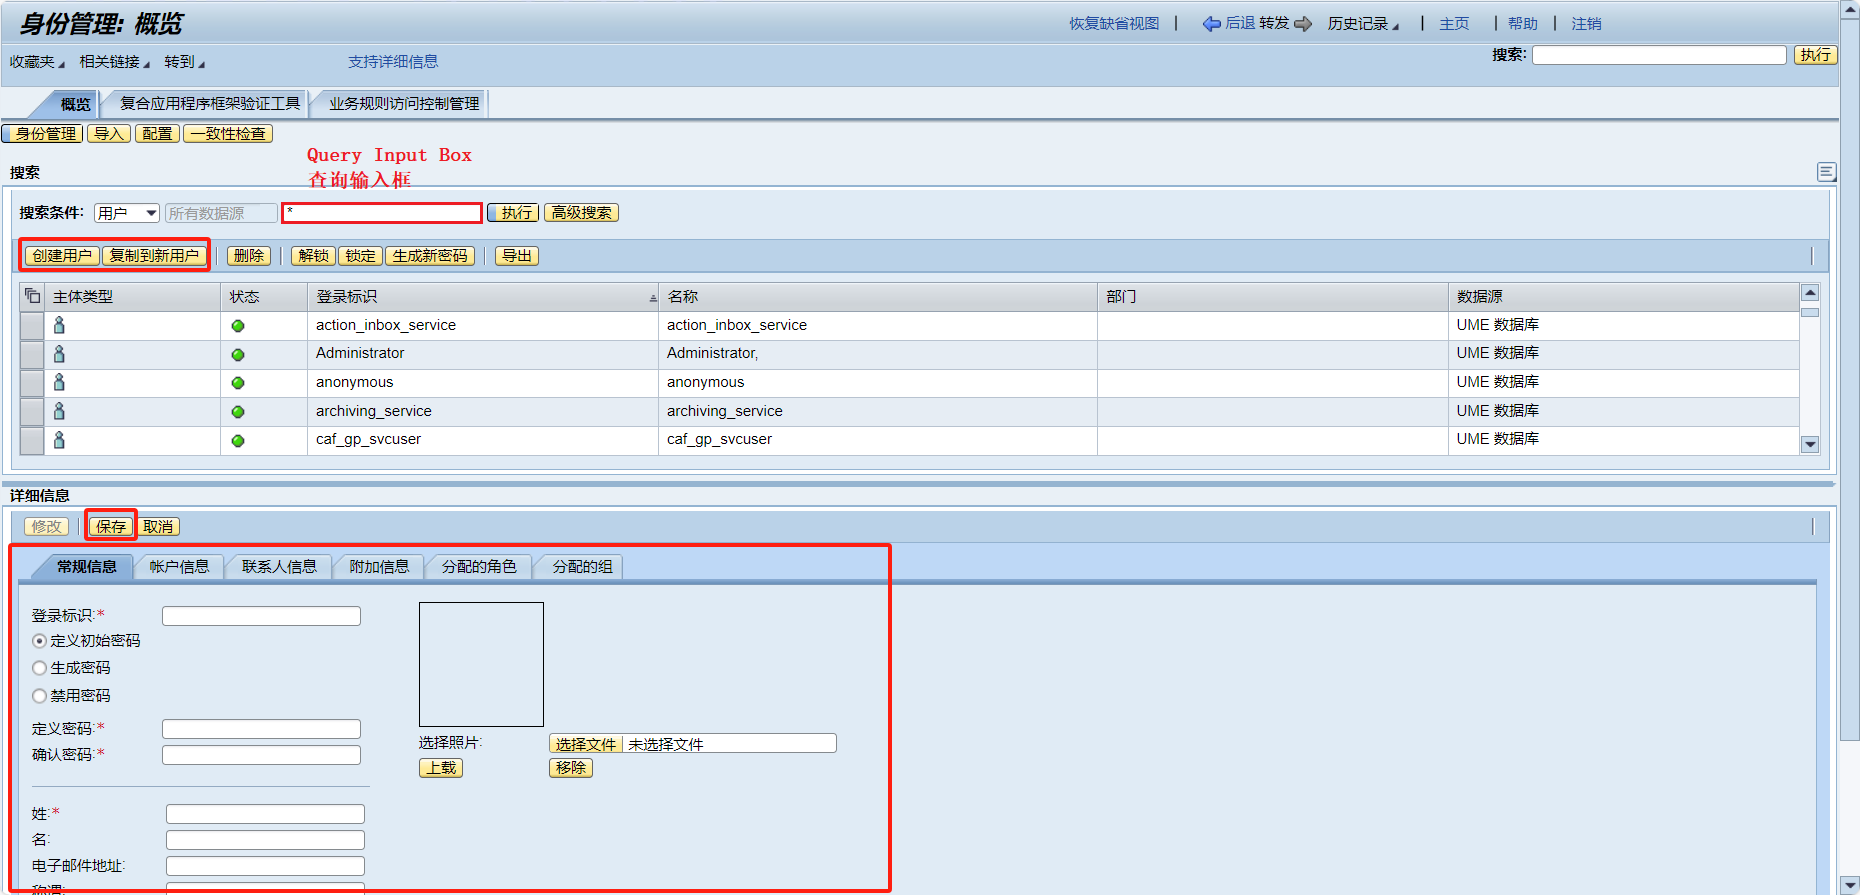Screen dimensions: 1860x895
Task: Click user icon in Administrator row
Action: [59, 354]
